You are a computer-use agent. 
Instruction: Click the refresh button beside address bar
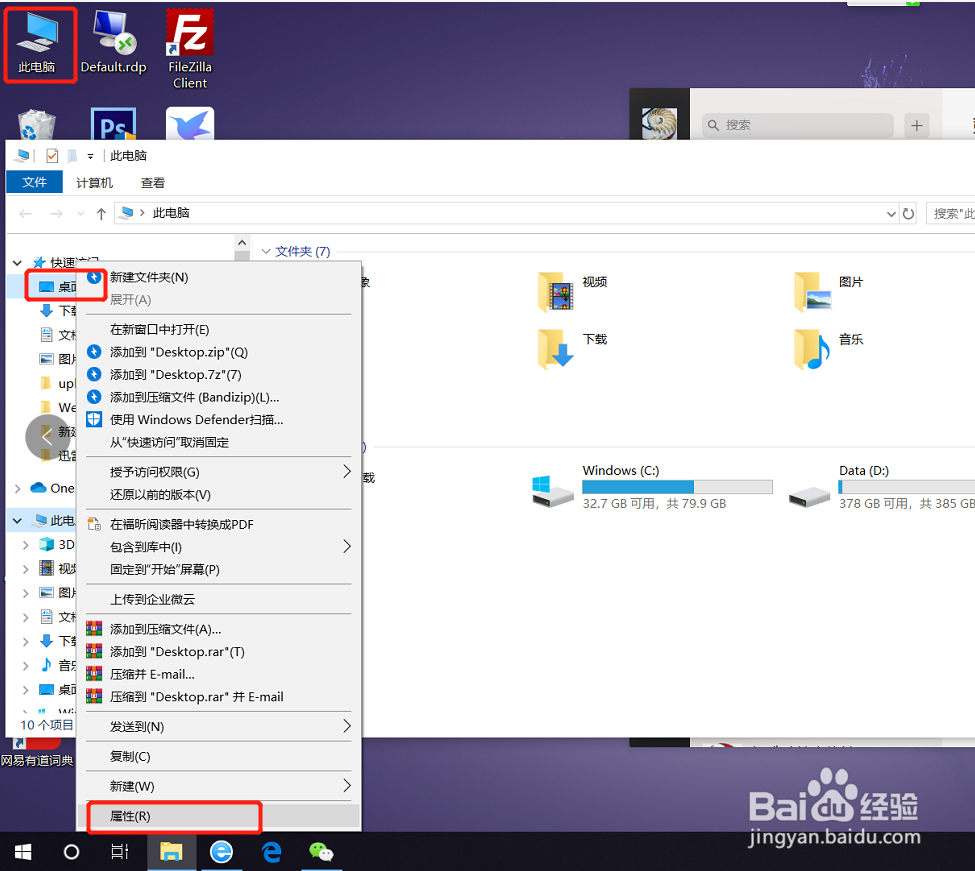(908, 214)
